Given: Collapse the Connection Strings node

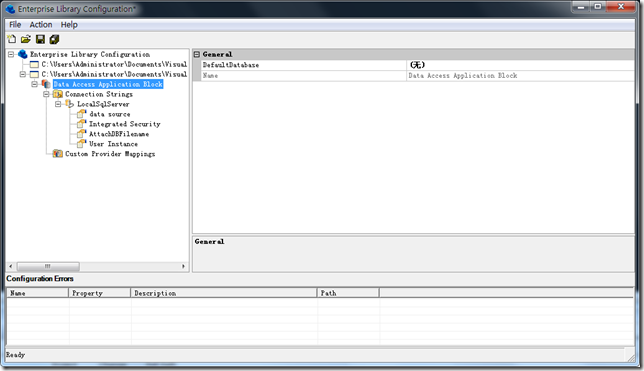Looking at the screenshot, I should pyautogui.click(x=46, y=94).
